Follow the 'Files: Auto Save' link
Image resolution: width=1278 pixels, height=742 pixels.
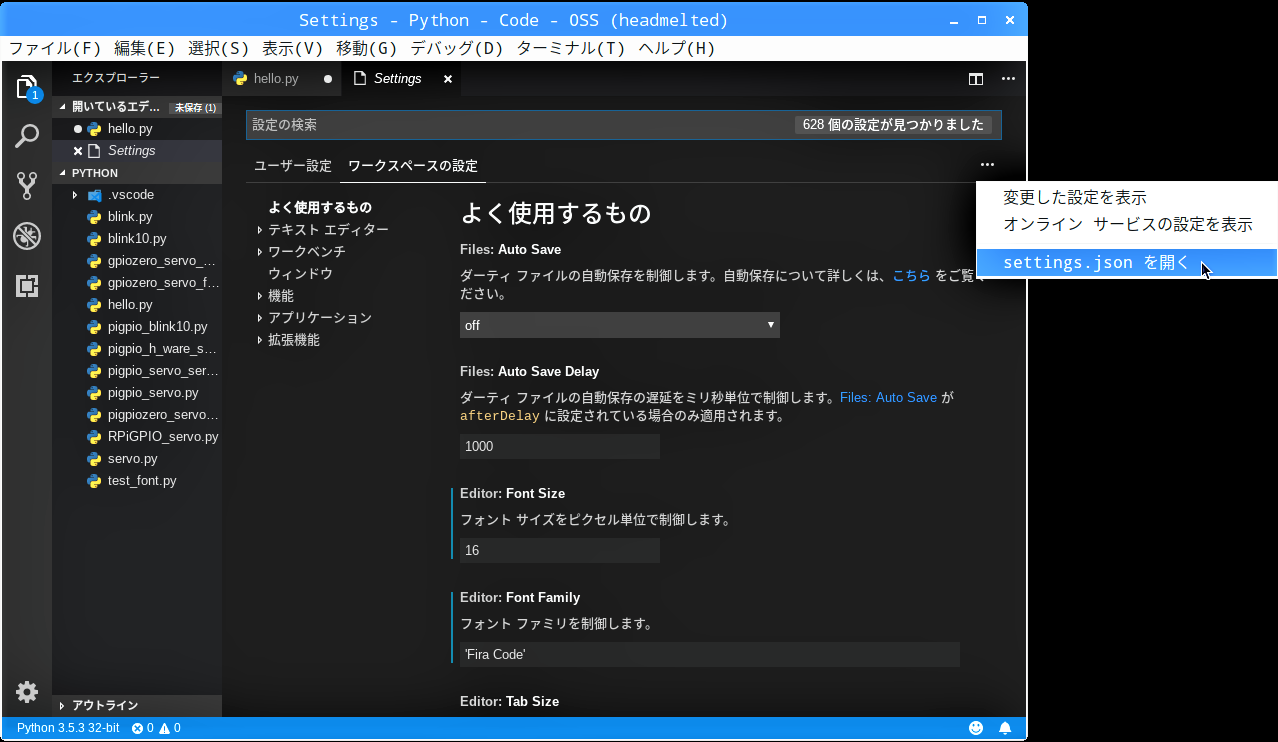pos(888,398)
